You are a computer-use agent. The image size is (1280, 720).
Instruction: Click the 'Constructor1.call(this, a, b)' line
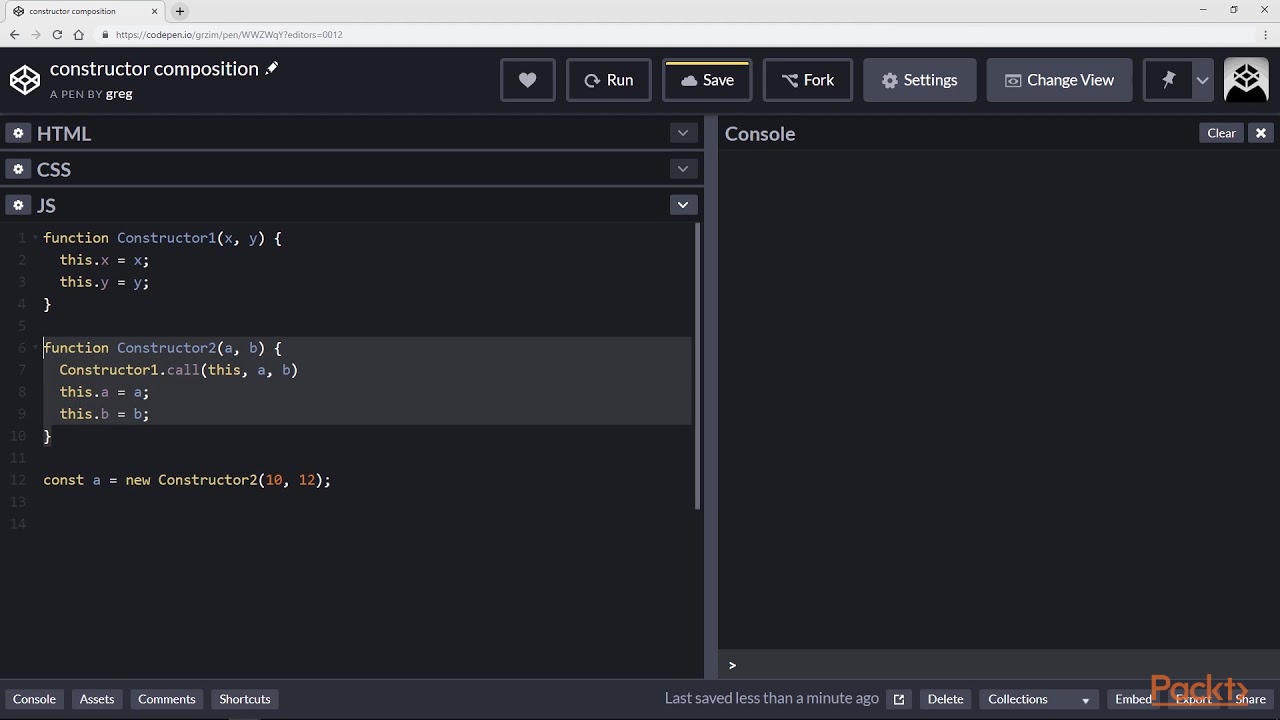(179, 370)
